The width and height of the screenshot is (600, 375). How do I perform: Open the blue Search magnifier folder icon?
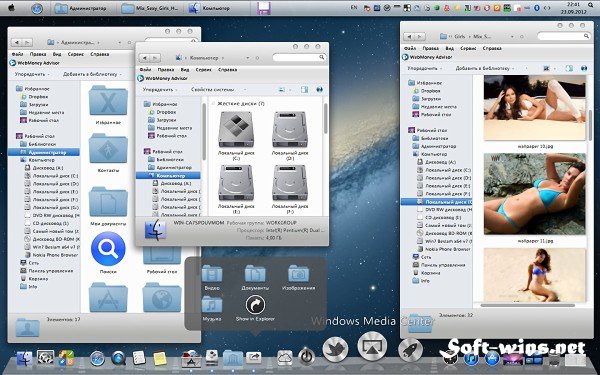tap(108, 249)
